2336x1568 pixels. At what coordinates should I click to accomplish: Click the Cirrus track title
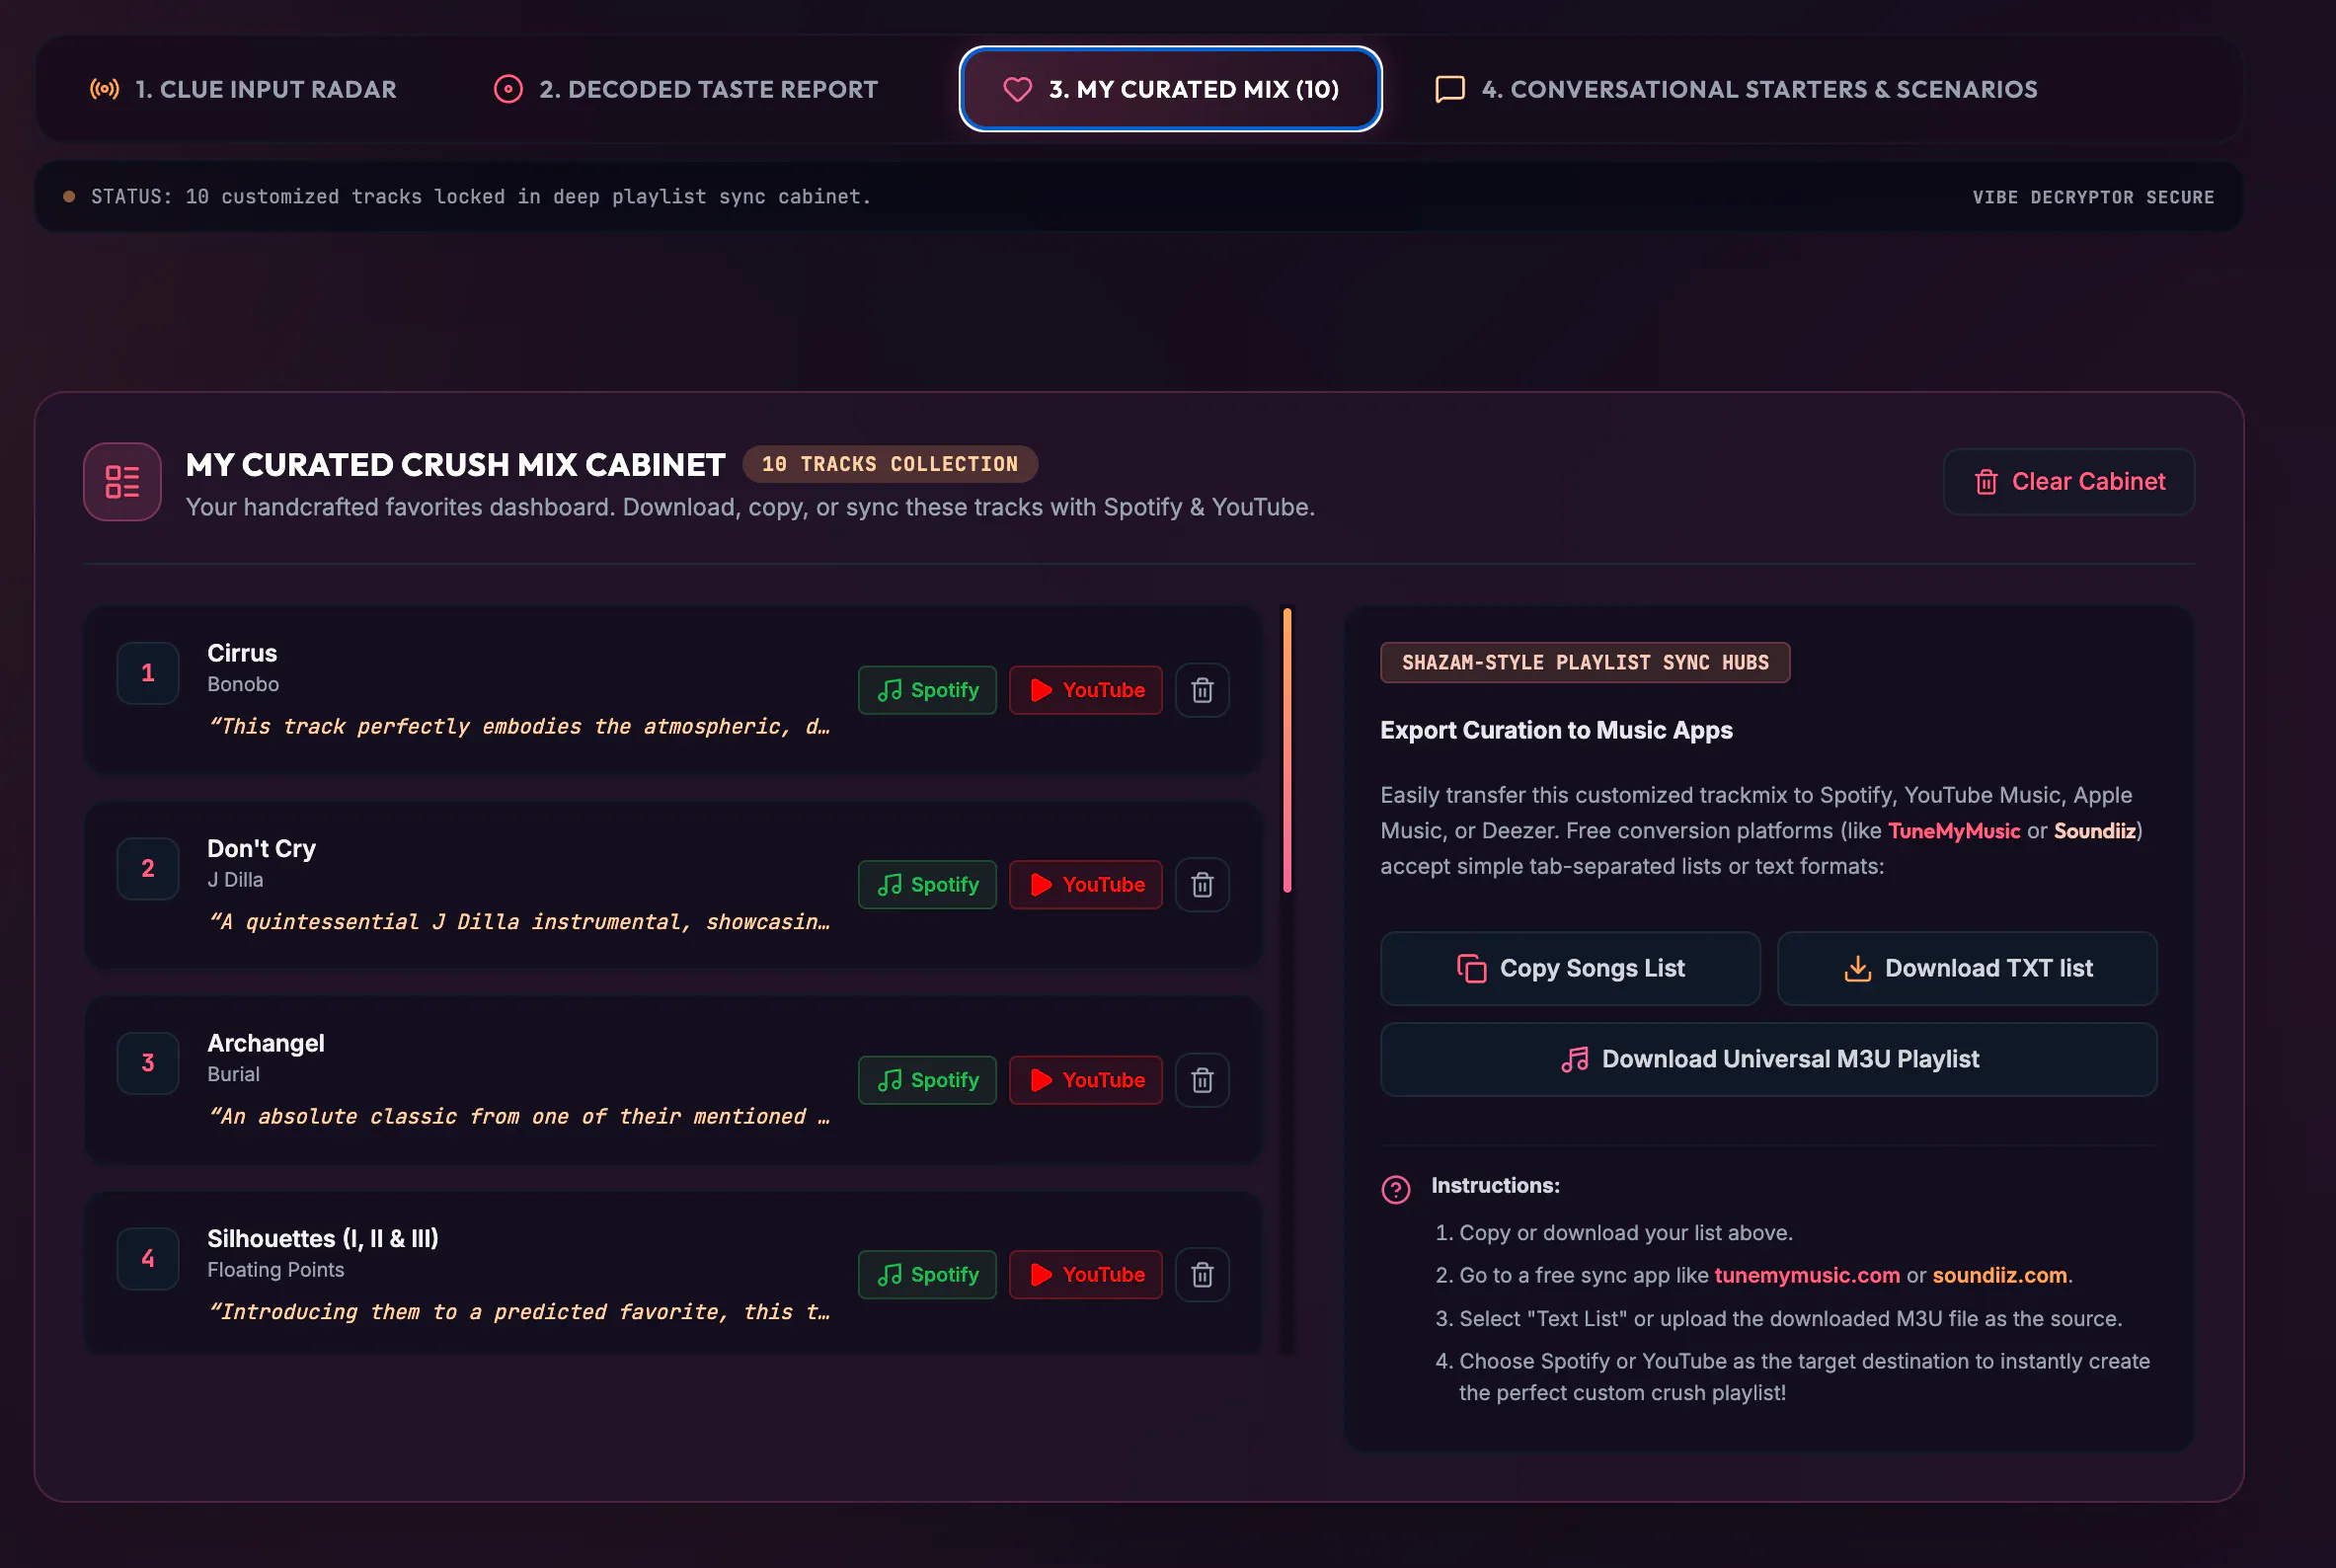tap(242, 653)
